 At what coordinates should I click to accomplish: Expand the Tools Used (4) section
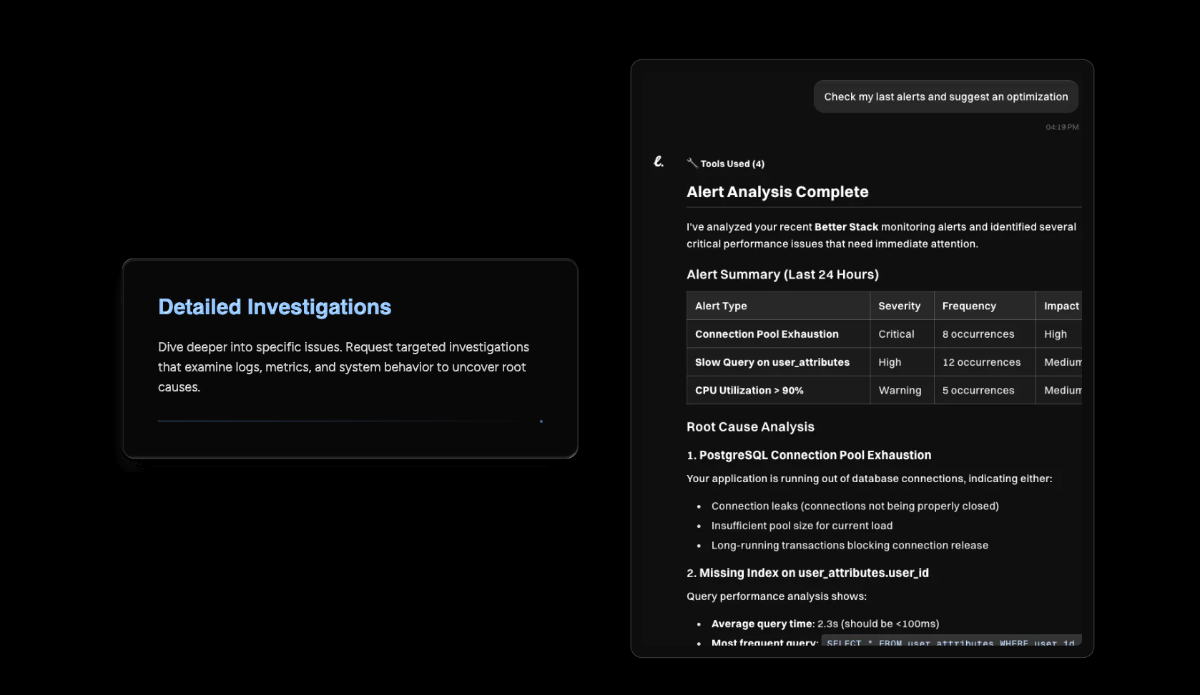pyautogui.click(x=732, y=164)
